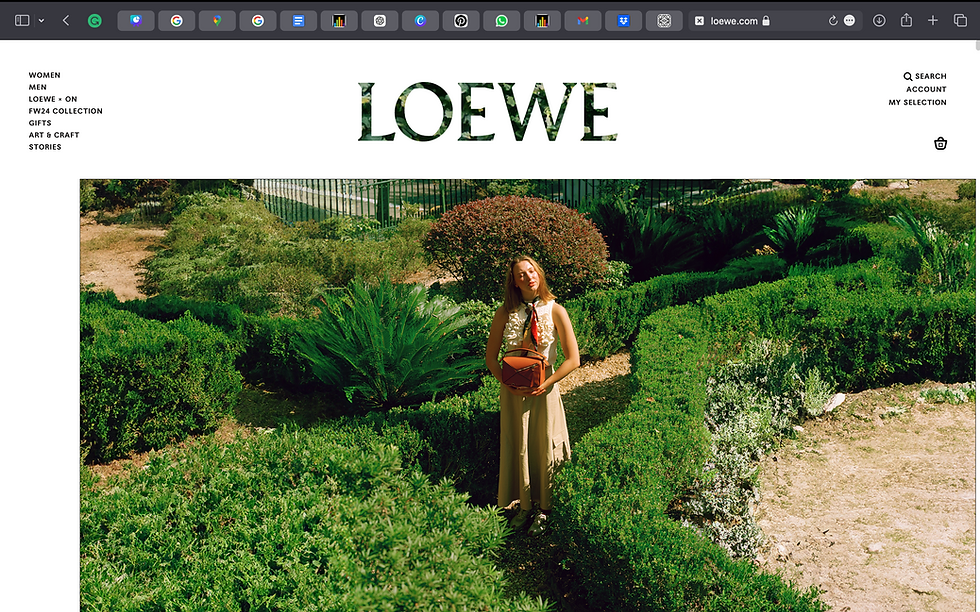Open the ellipsis page menu in address bar
This screenshot has height=612, width=980.
pos(849,21)
